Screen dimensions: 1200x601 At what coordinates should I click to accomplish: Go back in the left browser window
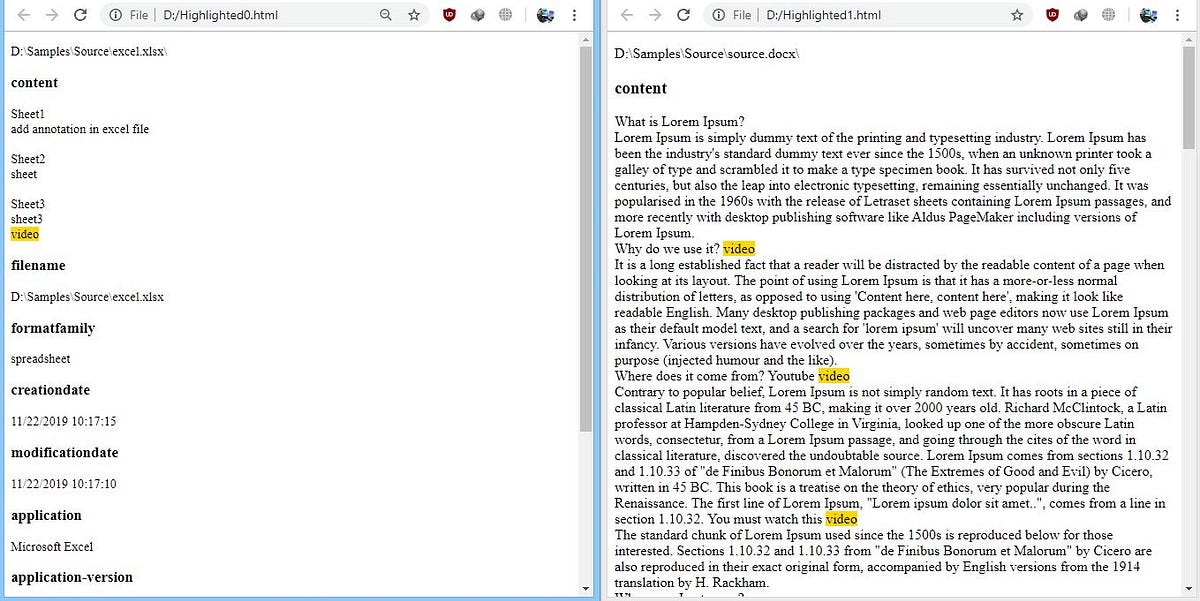click(x=22, y=14)
